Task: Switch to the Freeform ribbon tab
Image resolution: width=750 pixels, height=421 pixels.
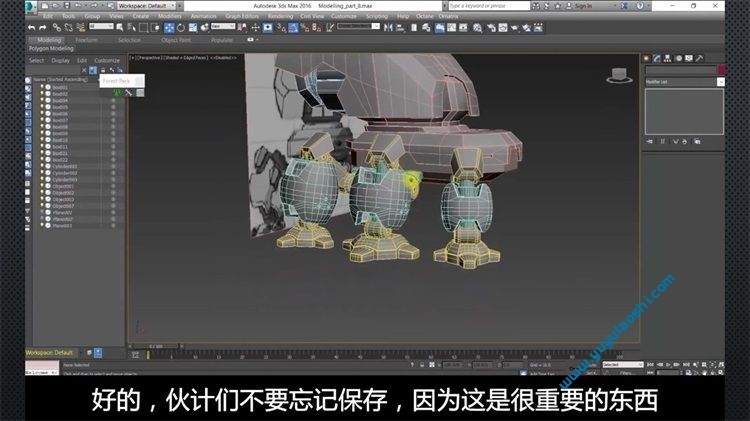Action: [x=87, y=40]
